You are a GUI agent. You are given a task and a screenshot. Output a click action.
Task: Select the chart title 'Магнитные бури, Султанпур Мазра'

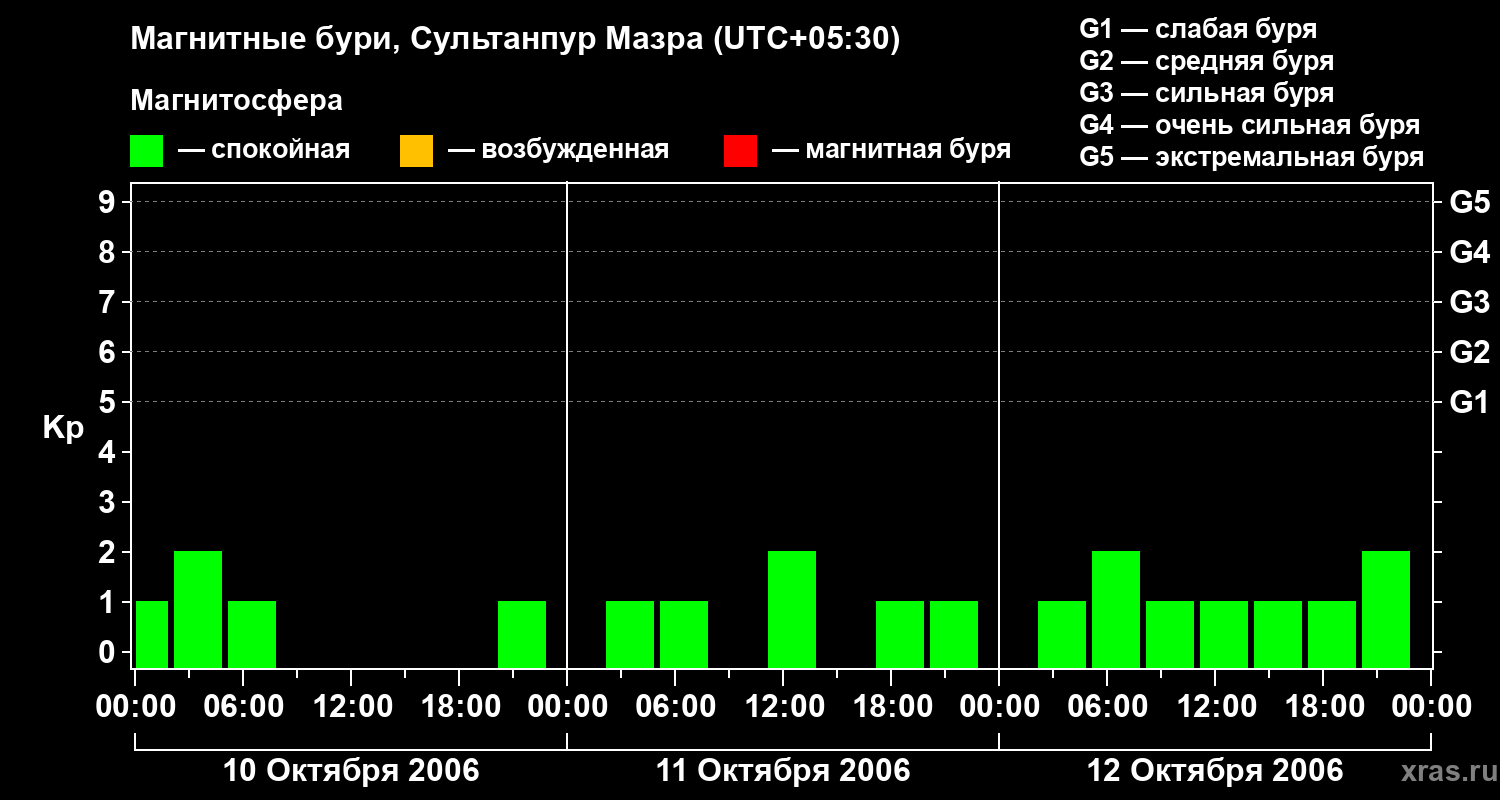[417, 40]
